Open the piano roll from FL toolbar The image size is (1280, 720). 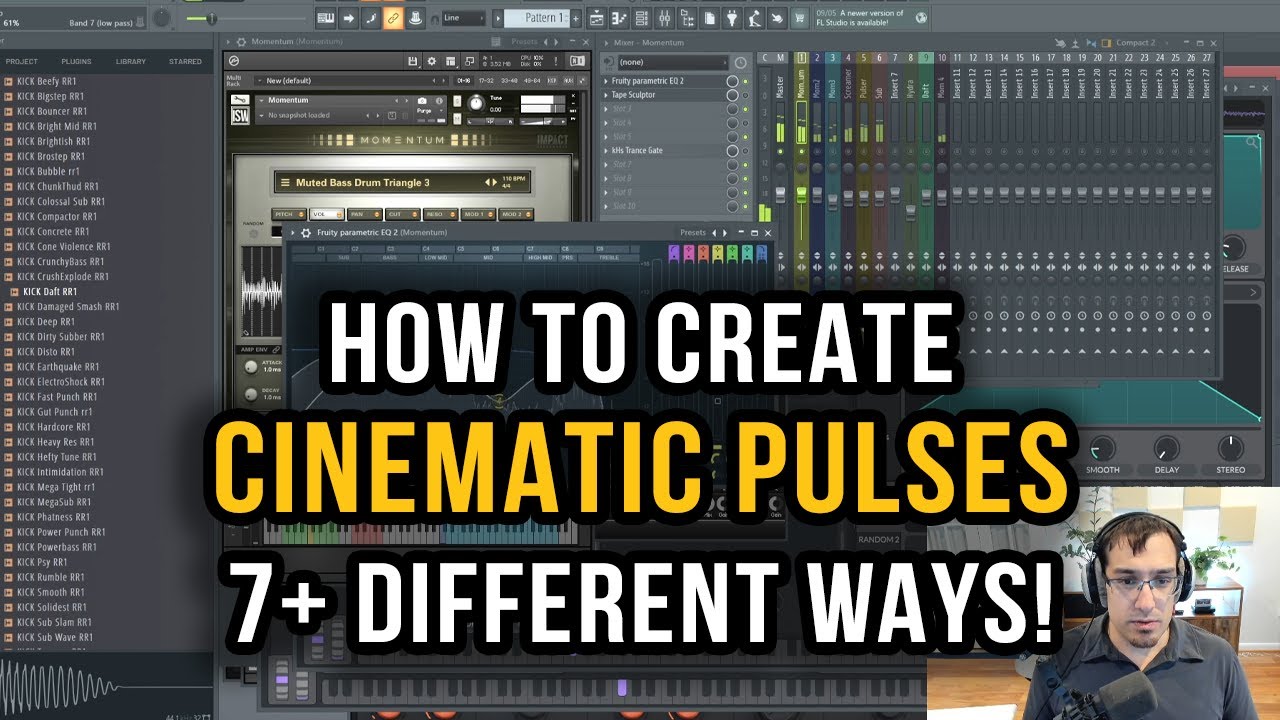click(x=619, y=18)
